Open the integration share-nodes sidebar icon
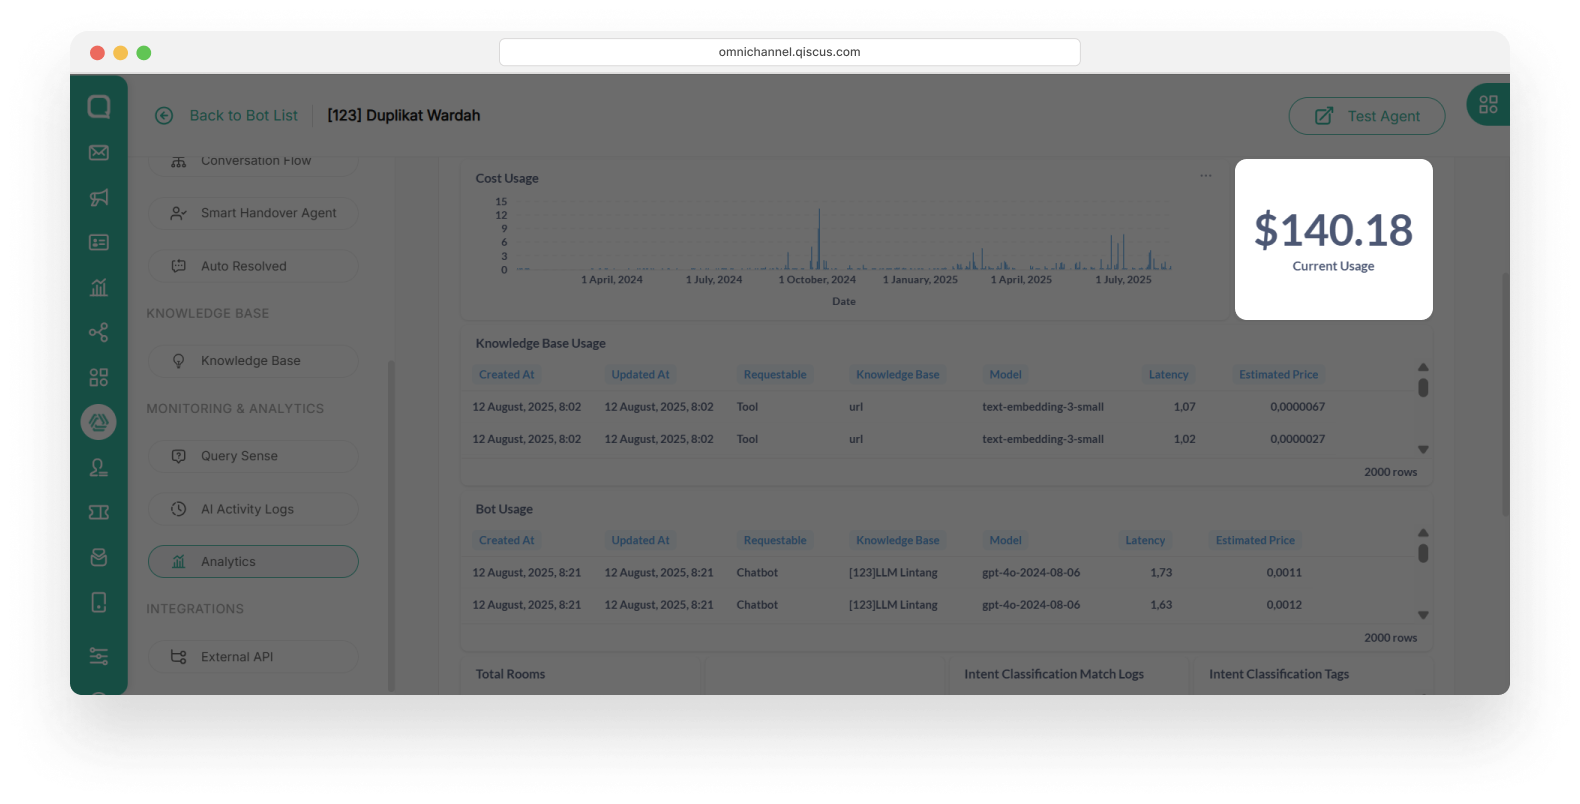Image resolution: width=1580 pixels, height=804 pixels. 98,333
